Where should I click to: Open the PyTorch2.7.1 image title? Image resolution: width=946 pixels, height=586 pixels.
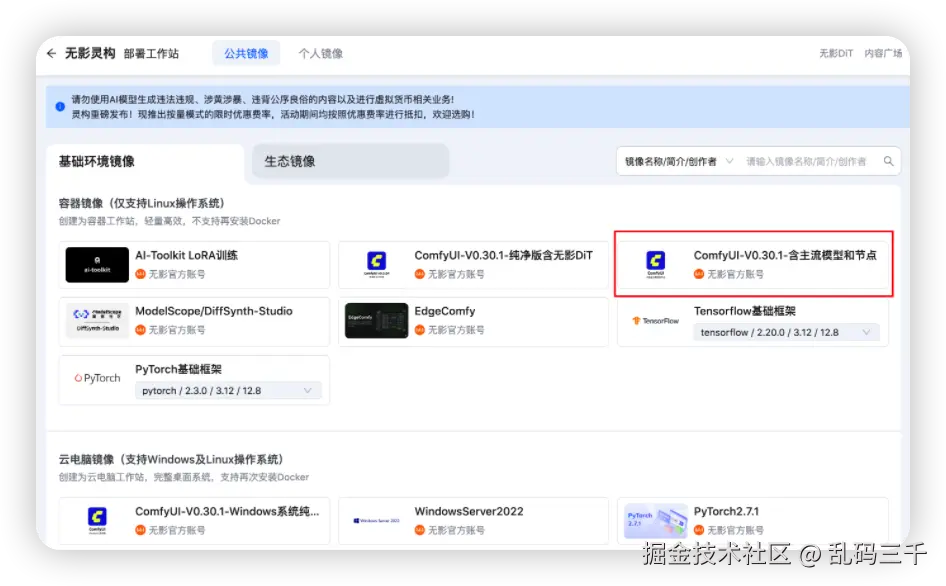tap(726, 511)
